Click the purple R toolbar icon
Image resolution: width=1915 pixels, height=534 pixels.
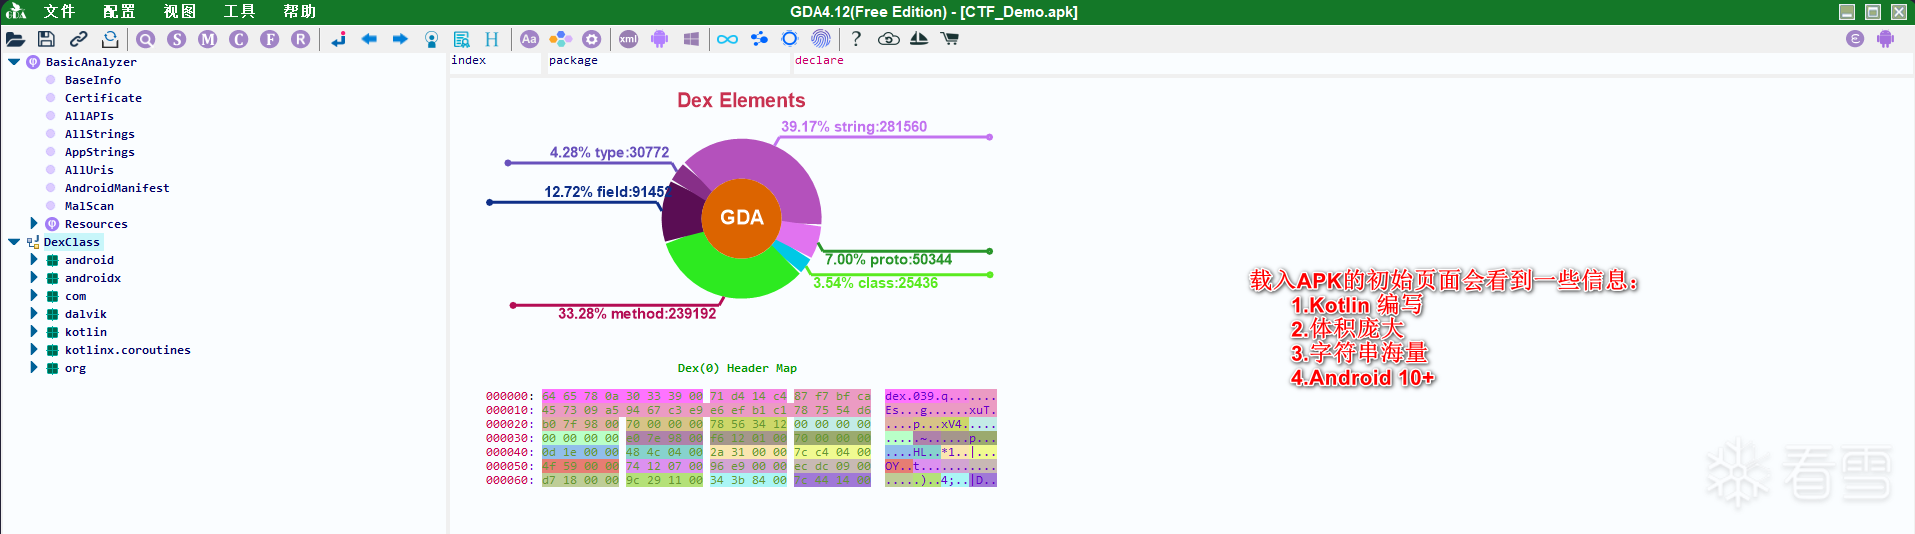click(300, 39)
